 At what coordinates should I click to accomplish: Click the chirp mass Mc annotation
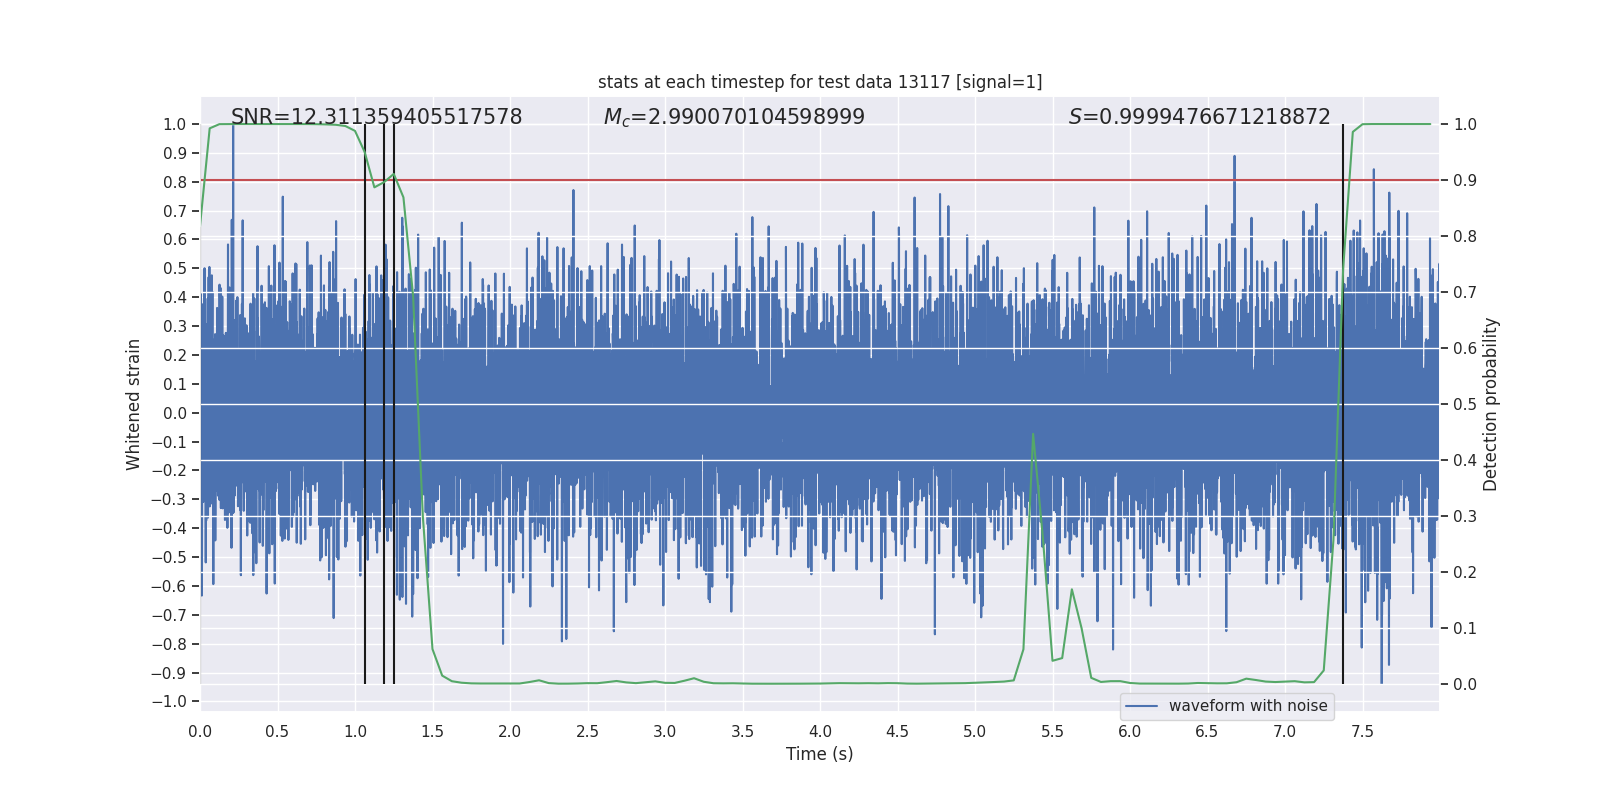(734, 117)
